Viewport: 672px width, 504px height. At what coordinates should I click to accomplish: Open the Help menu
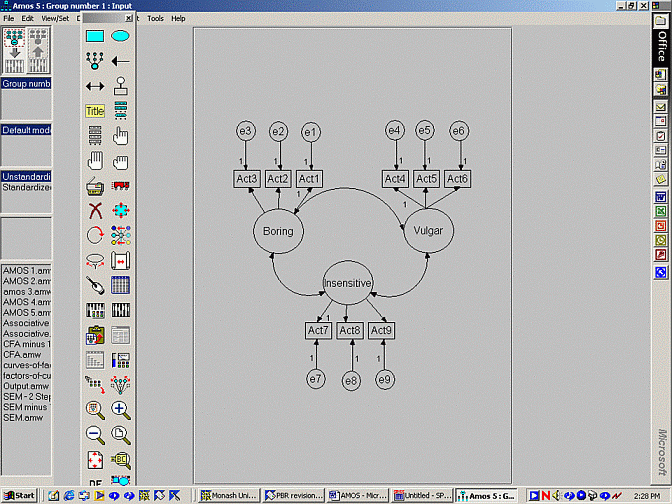(x=178, y=18)
